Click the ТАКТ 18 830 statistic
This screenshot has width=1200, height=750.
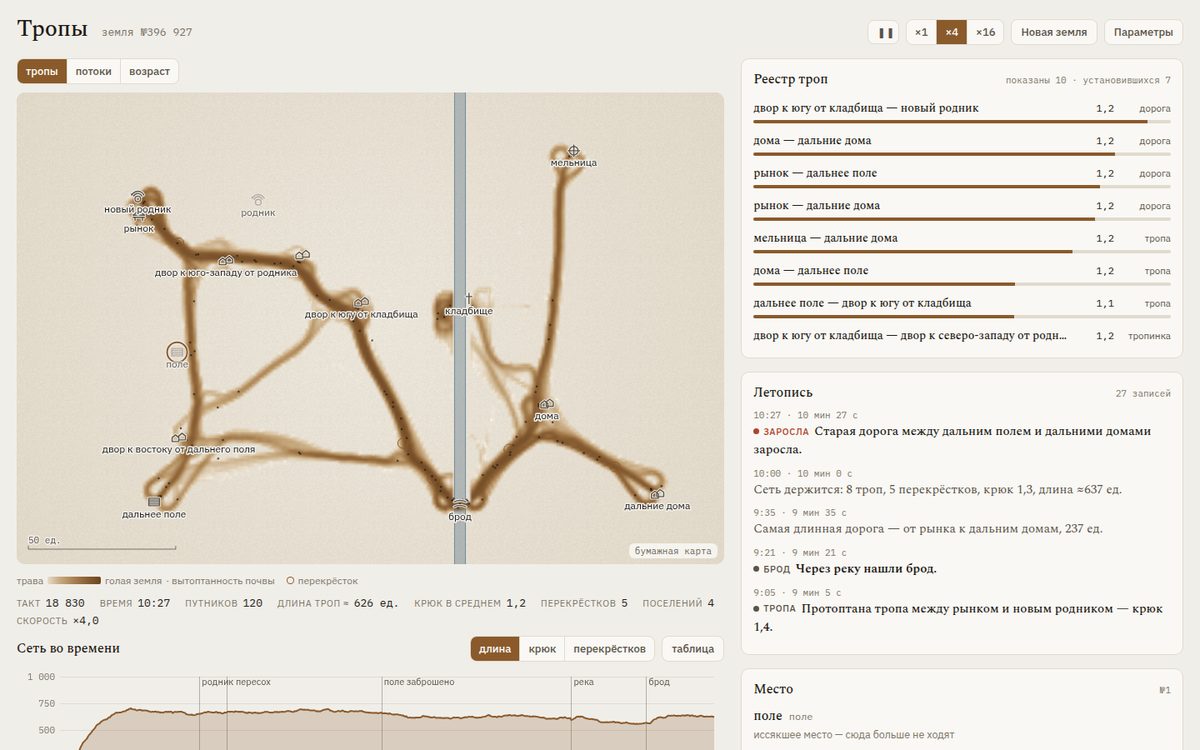pos(51,603)
